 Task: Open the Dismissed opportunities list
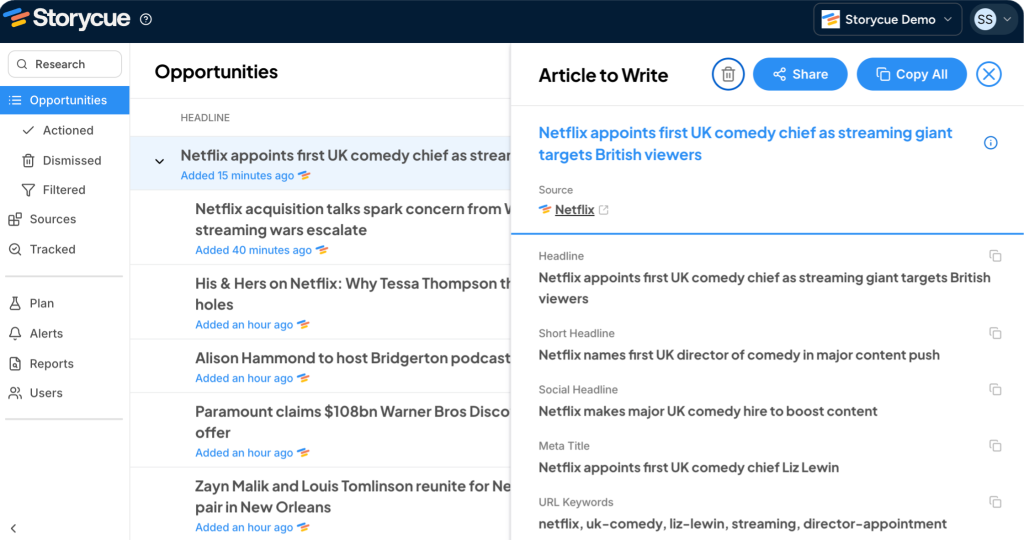(x=71, y=160)
